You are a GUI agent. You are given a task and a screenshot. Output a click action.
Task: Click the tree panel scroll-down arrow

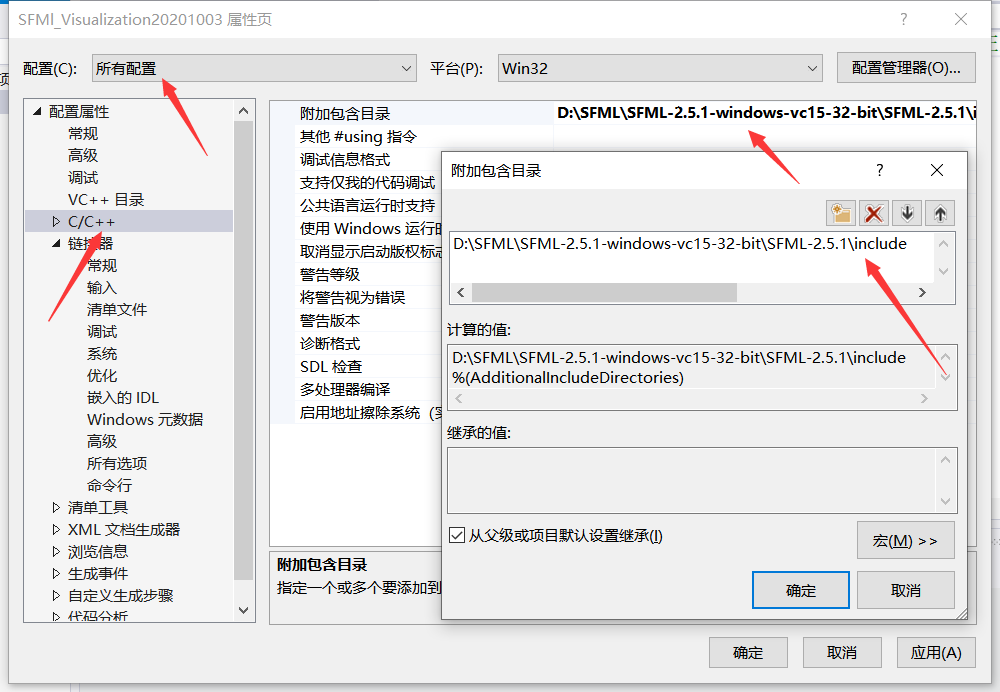(x=243, y=610)
